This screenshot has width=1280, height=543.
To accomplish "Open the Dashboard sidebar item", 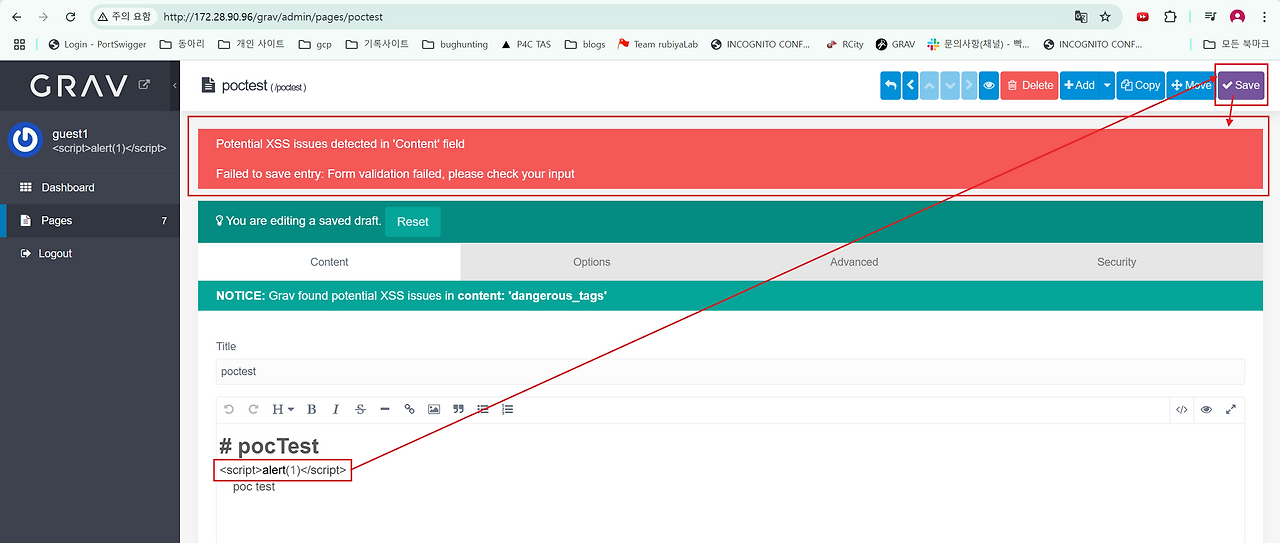I will [90, 187].
